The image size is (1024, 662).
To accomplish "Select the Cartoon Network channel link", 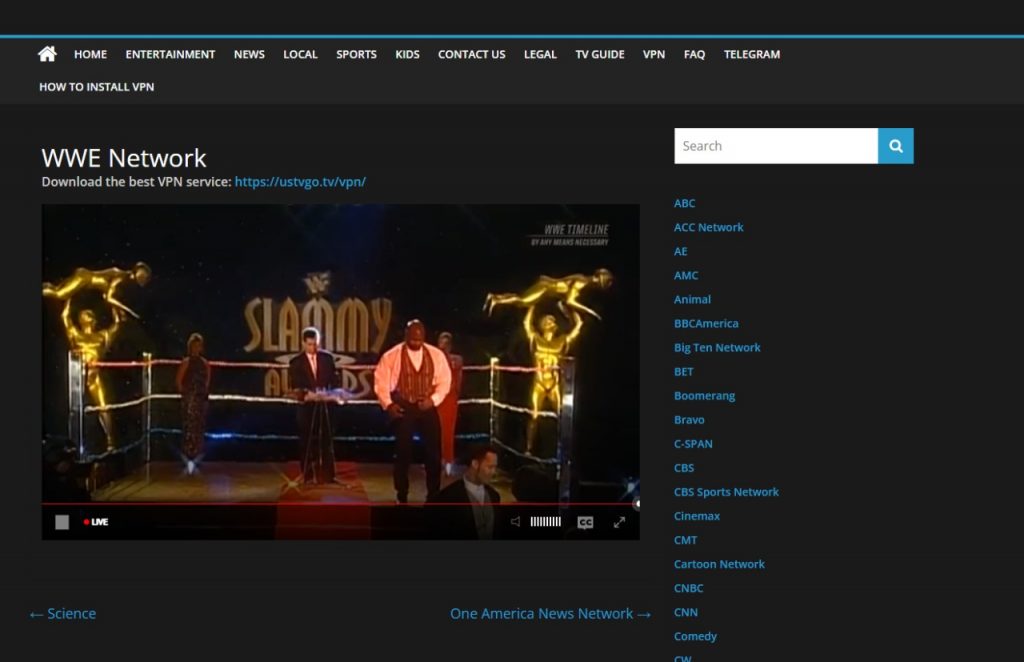I will pyautogui.click(x=719, y=564).
